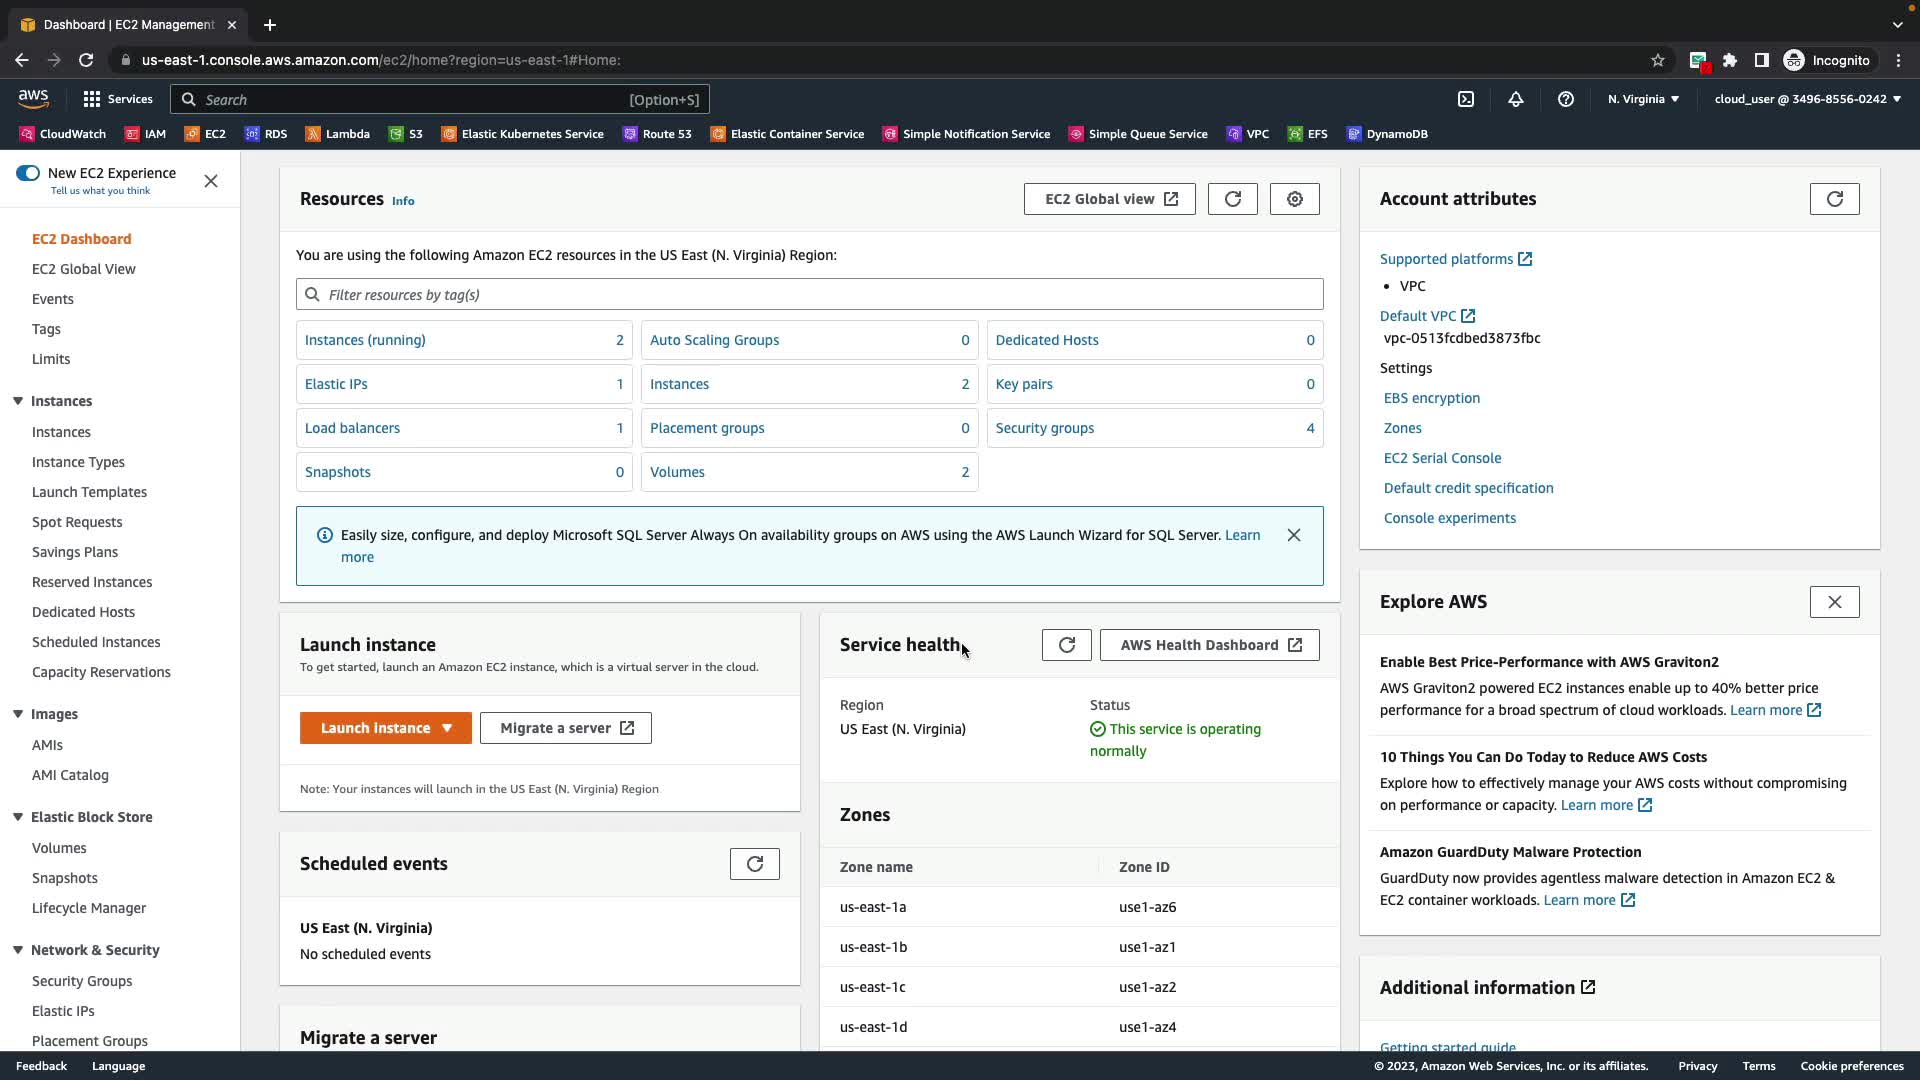The width and height of the screenshot is (1920, 1080).
Task: Expand the Launch instance dropdown arrow
Action: (x=447, y=728)
